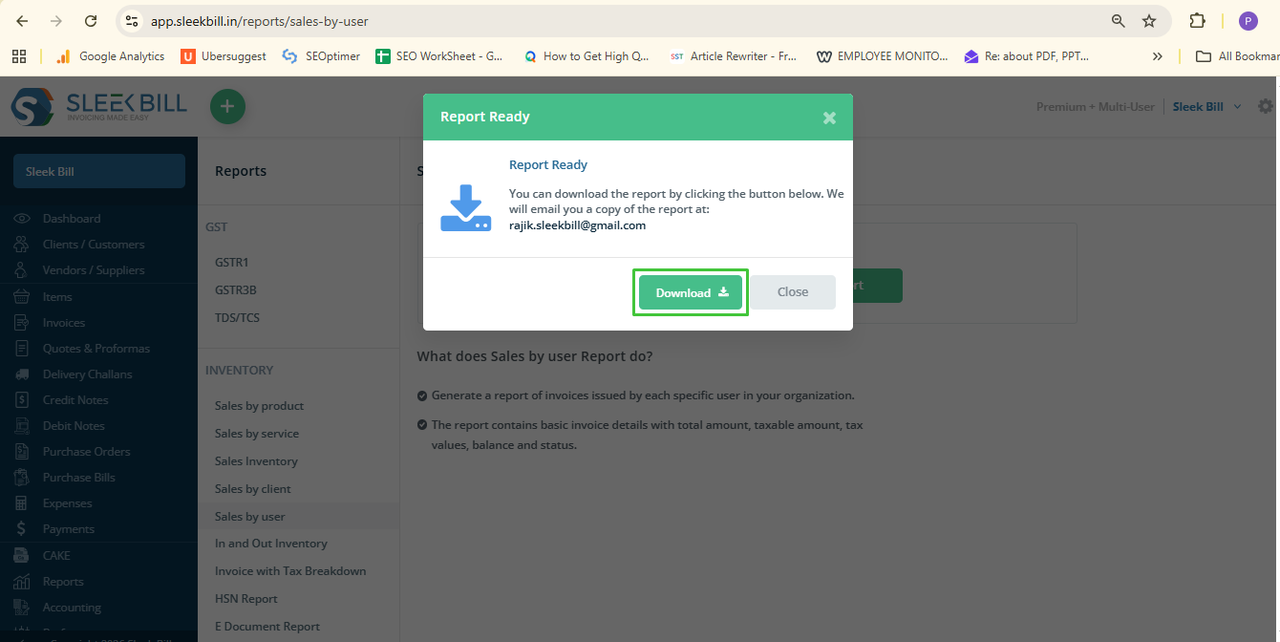Open Sales by product report
Viewport: 1280px width, 642px height.
[x=259, y=406]
